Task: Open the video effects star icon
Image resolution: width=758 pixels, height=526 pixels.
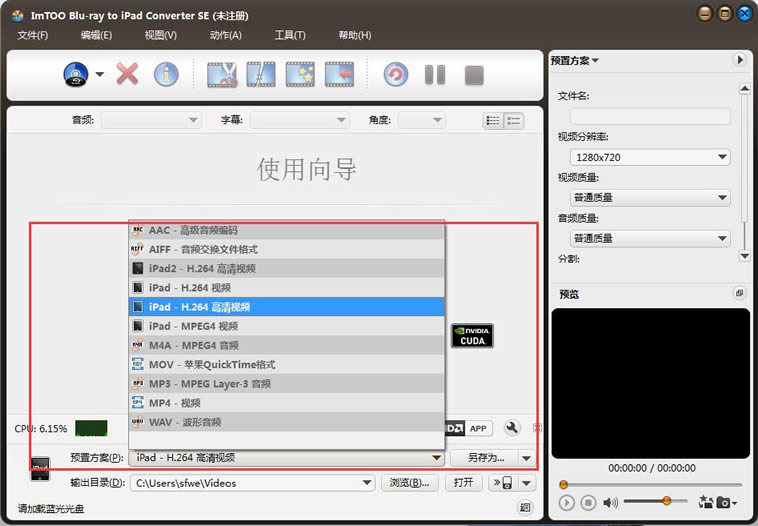Action: 300,74
